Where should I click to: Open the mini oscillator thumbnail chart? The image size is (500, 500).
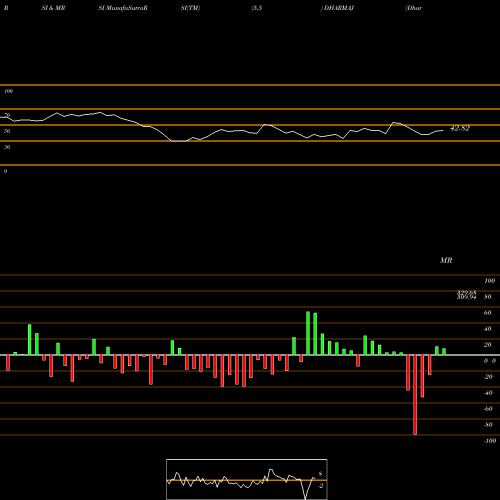point(247,479)
